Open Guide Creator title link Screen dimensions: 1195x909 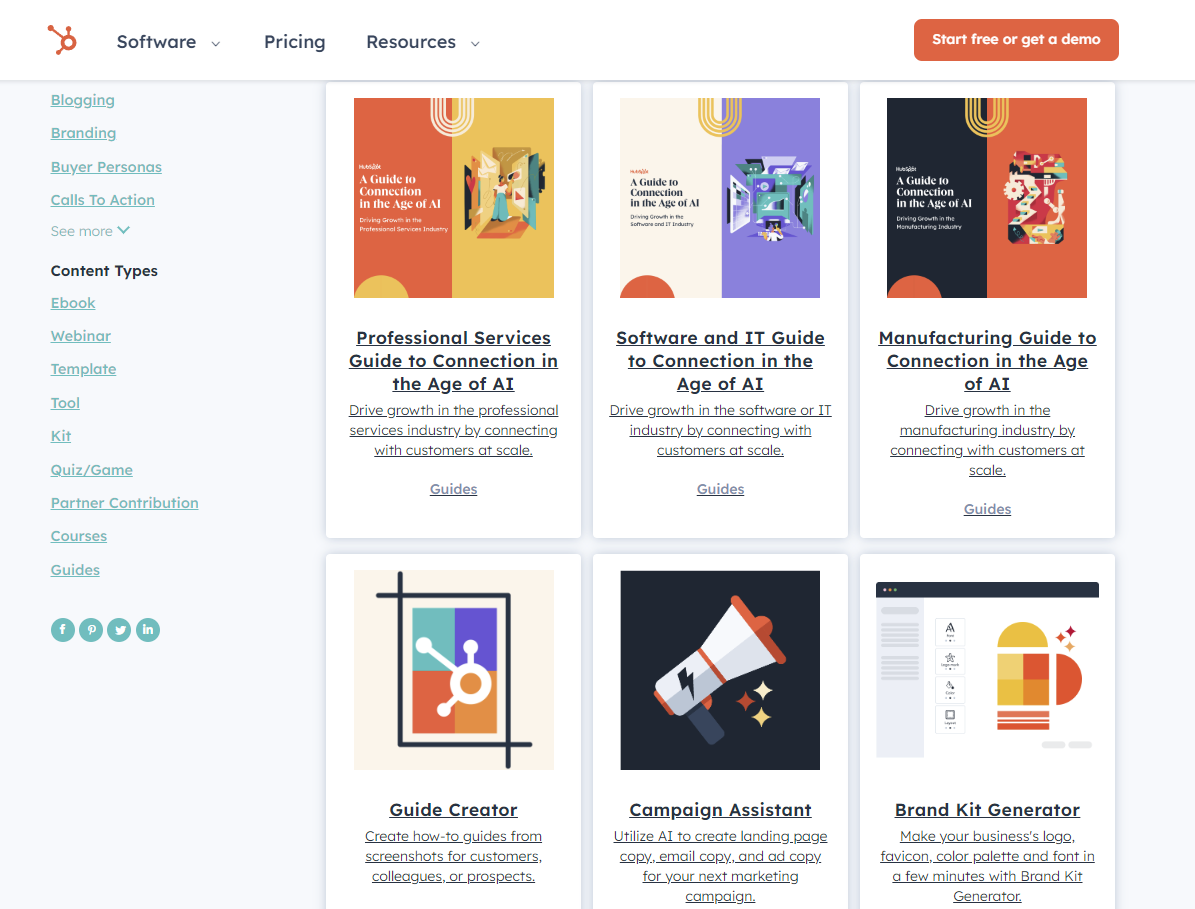point(453,809)
